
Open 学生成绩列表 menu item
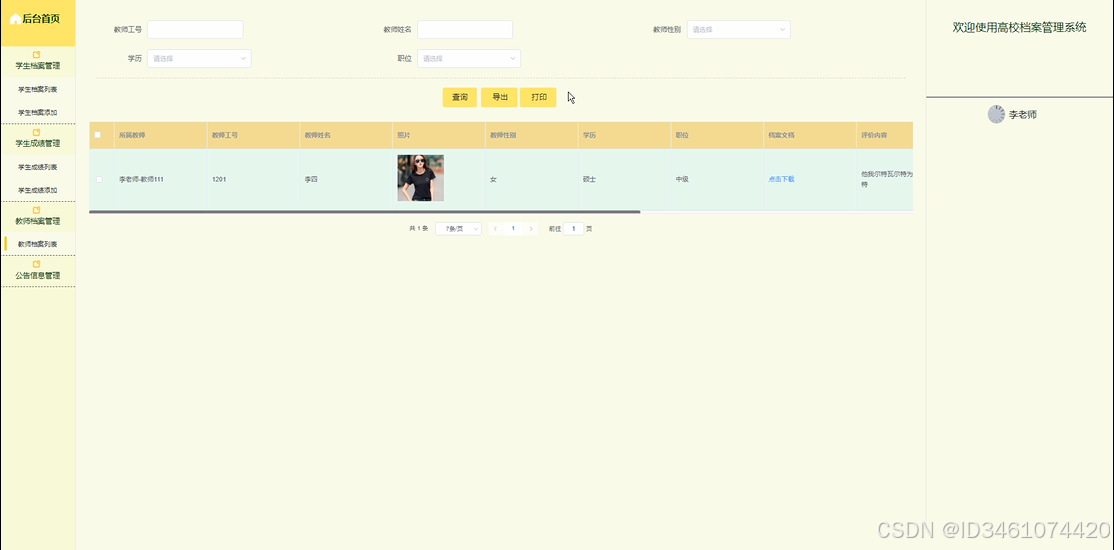click(38, 167)
